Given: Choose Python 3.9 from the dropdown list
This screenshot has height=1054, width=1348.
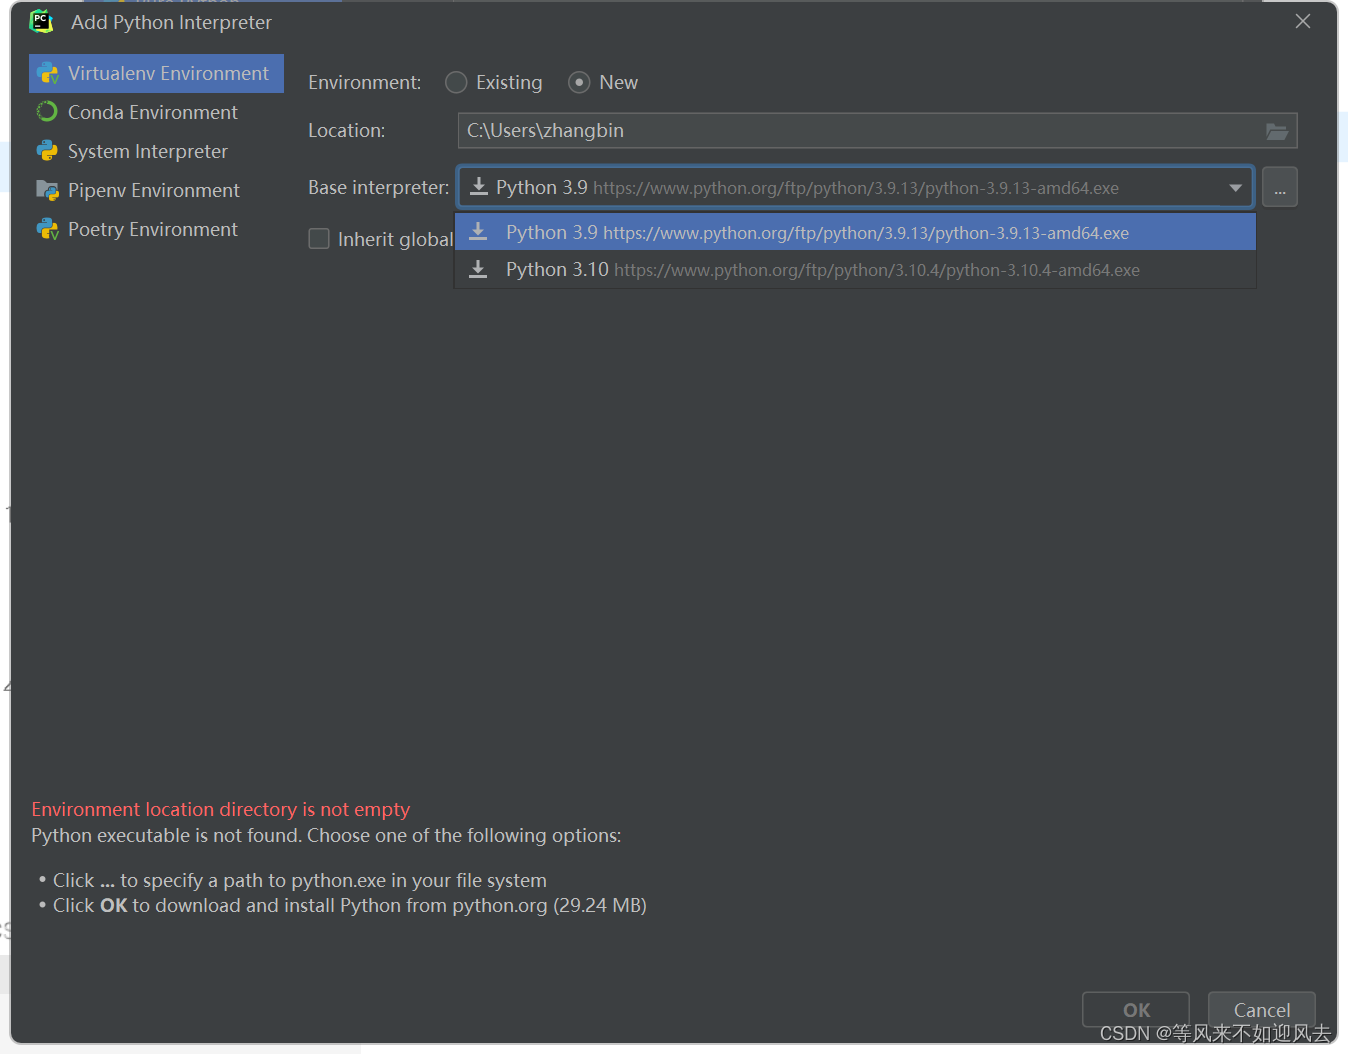Looking at the screenshot, I should tap(855, 232).
